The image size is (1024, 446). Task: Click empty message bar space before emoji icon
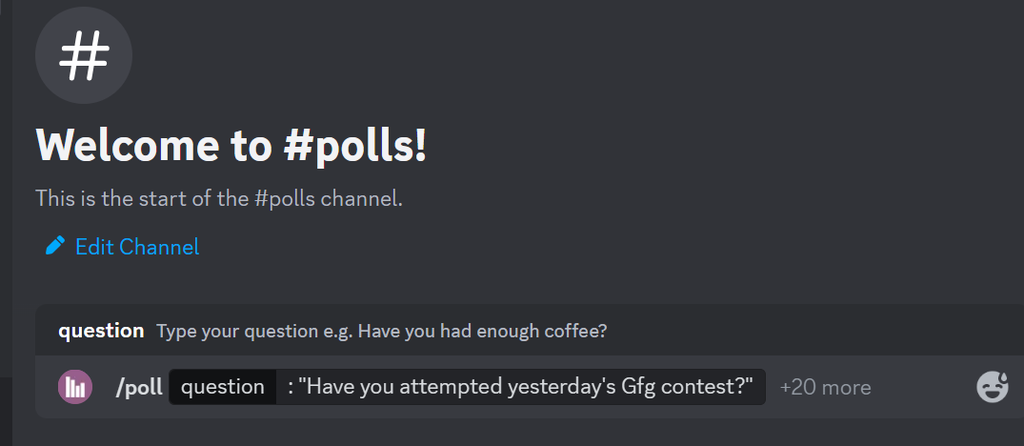click(920, 387)
